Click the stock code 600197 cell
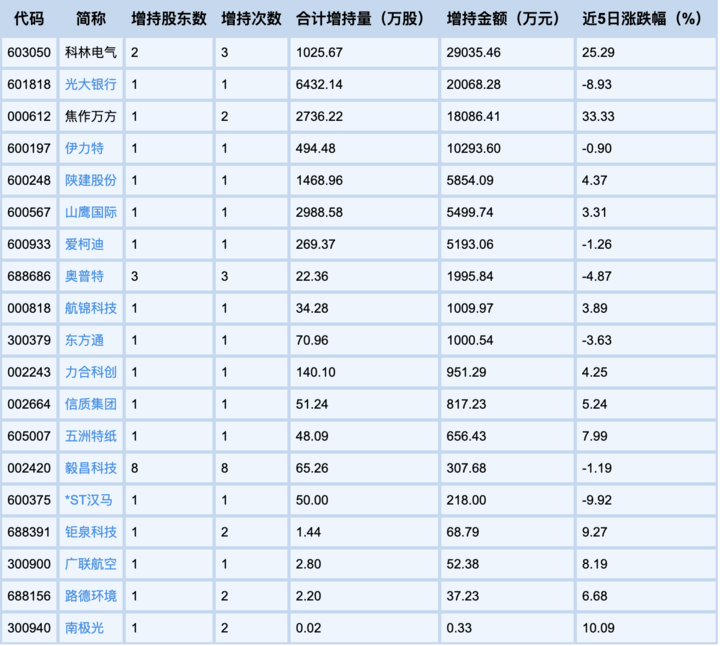The height and width of the screenshot is (646, 720). click(x=29, y=148)
